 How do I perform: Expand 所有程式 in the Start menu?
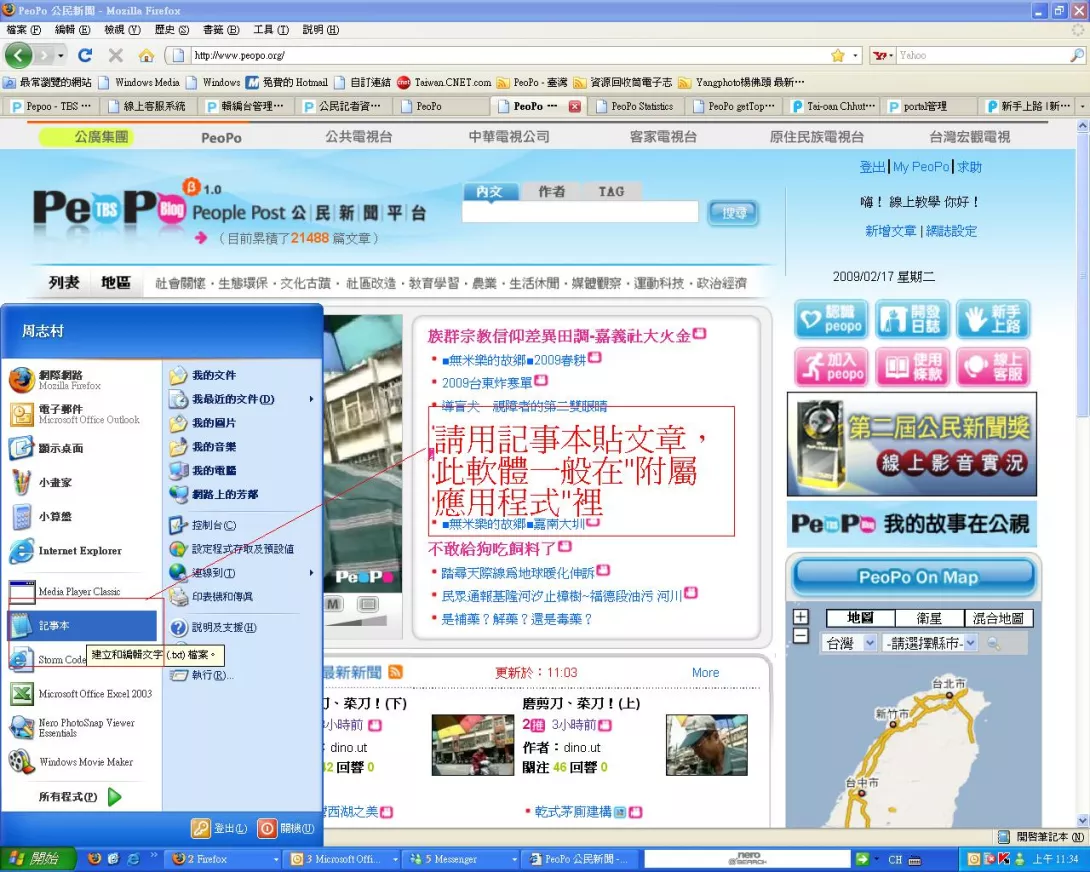(80, 797)
